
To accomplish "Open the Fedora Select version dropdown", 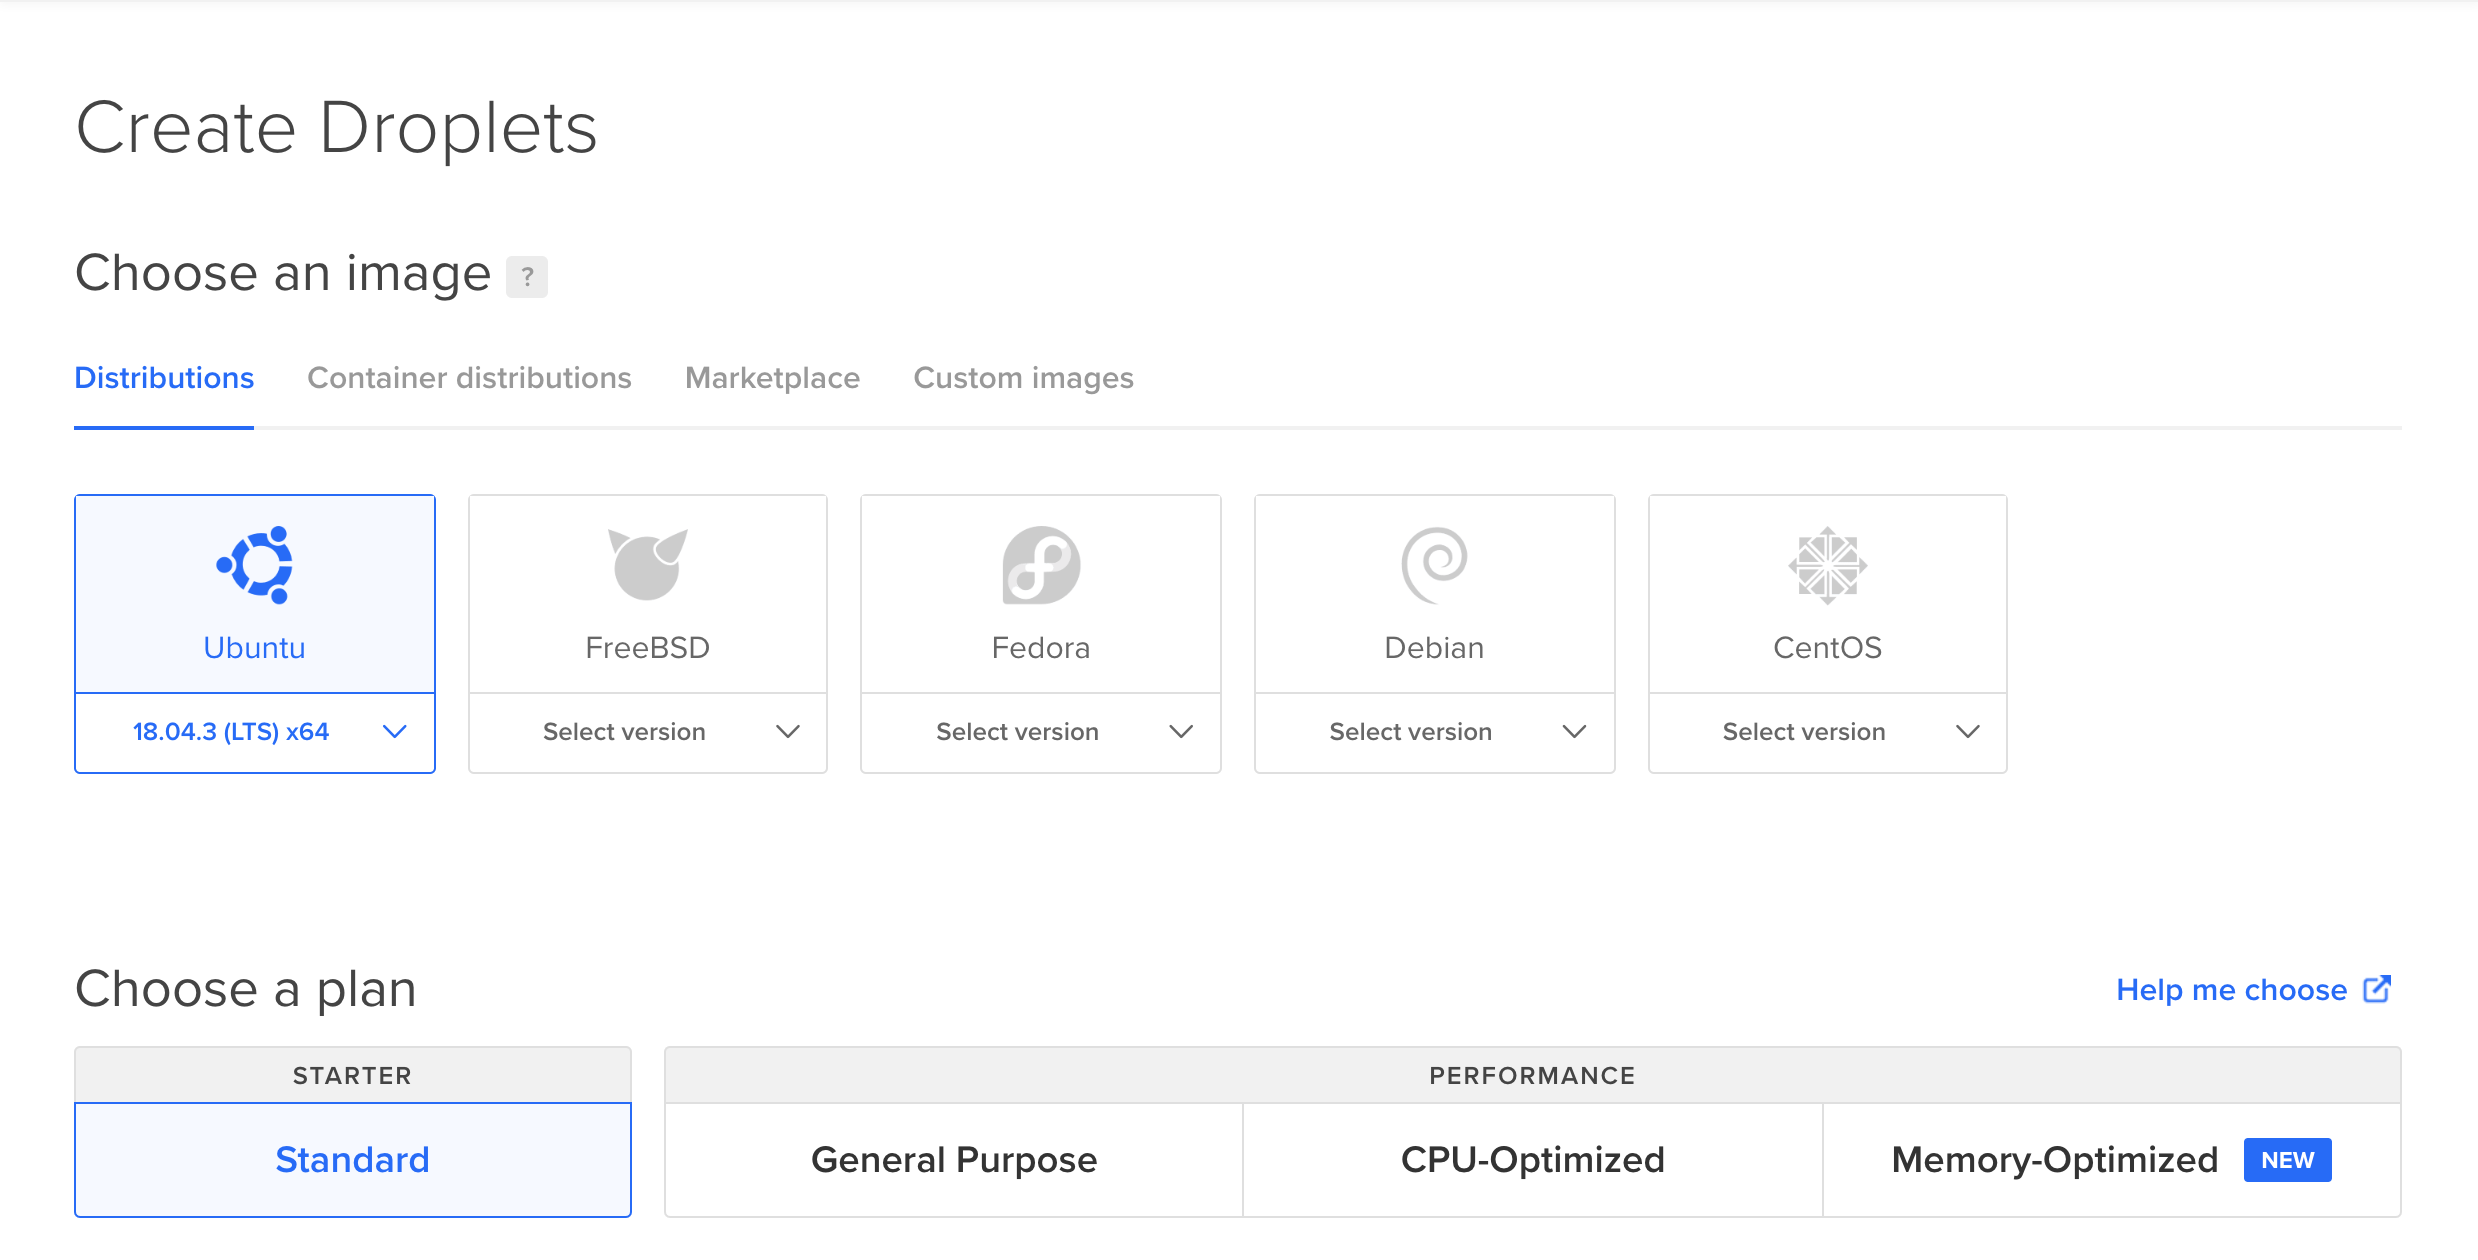I will [x=1040, y=732].
